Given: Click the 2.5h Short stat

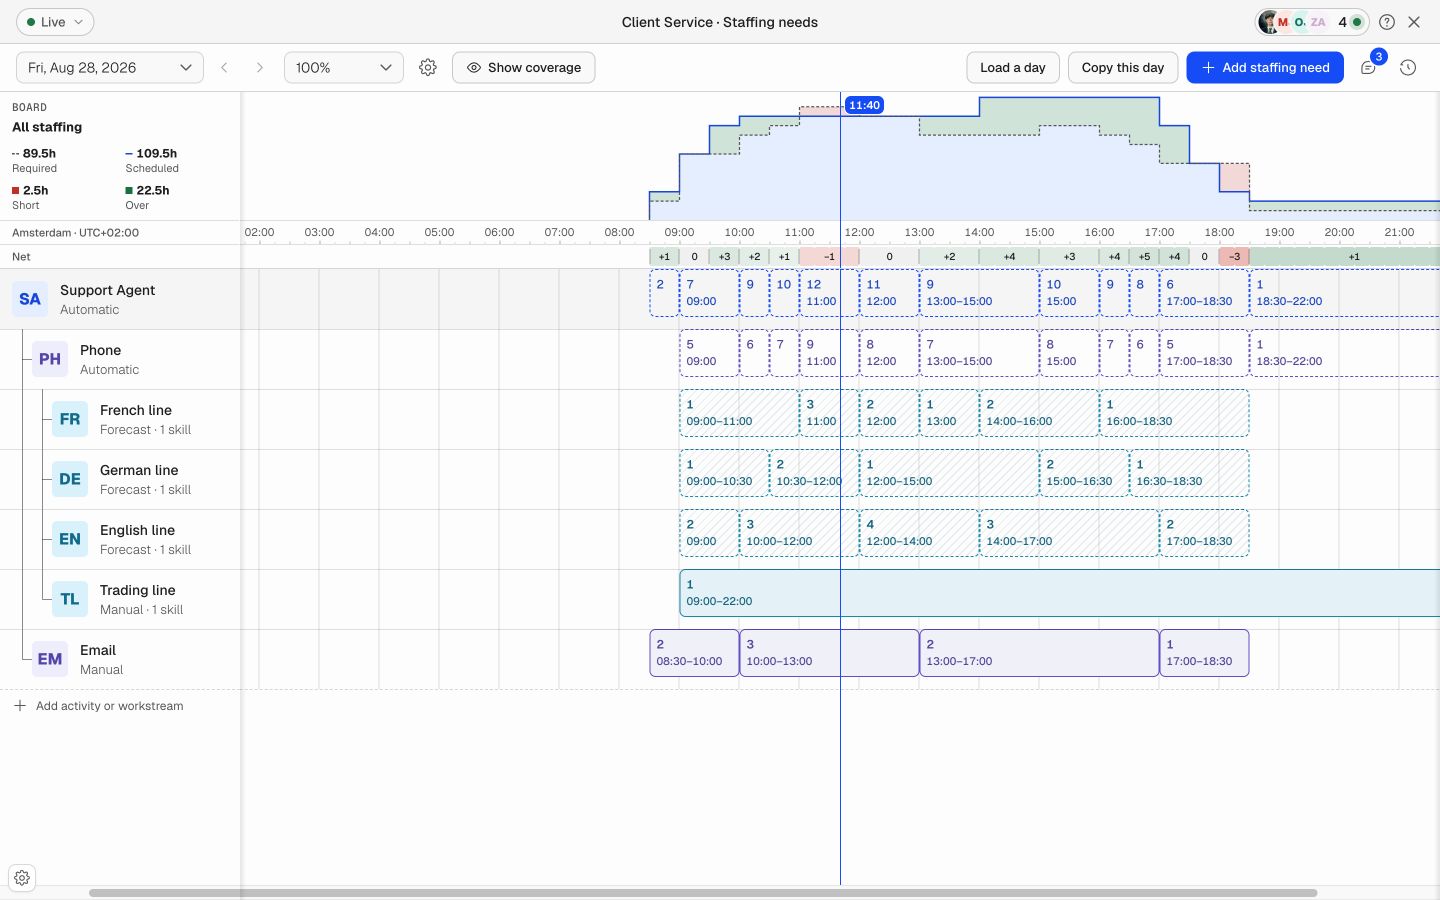Looking at the screenshot, I should tap(30, 197).
